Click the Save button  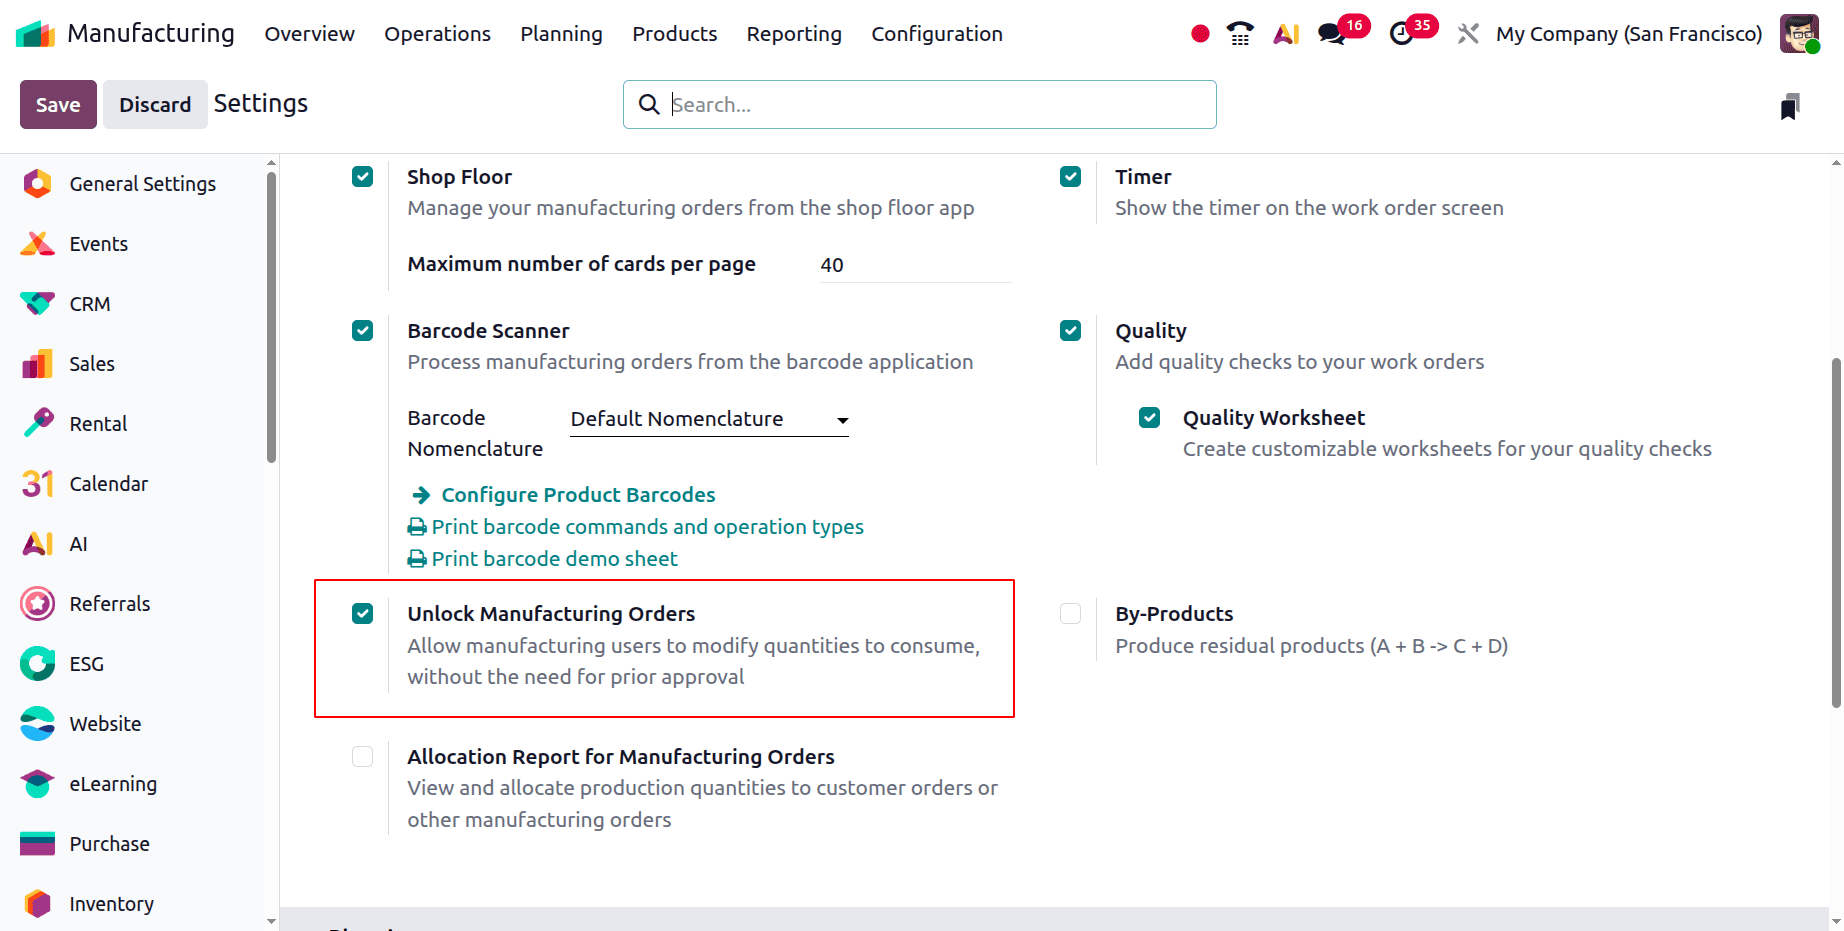58,105
